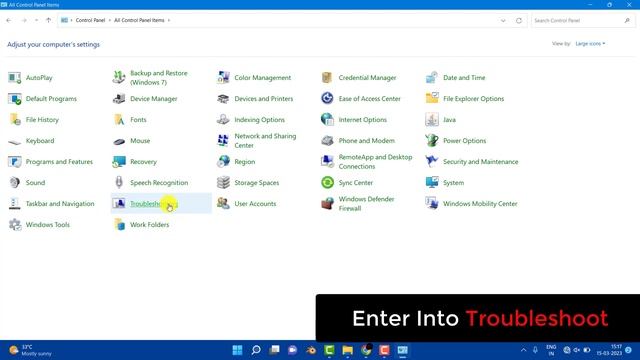Viewport: 640px width, 360px height.
Task: Go back with the Back arrow
Action: [9, 20]
